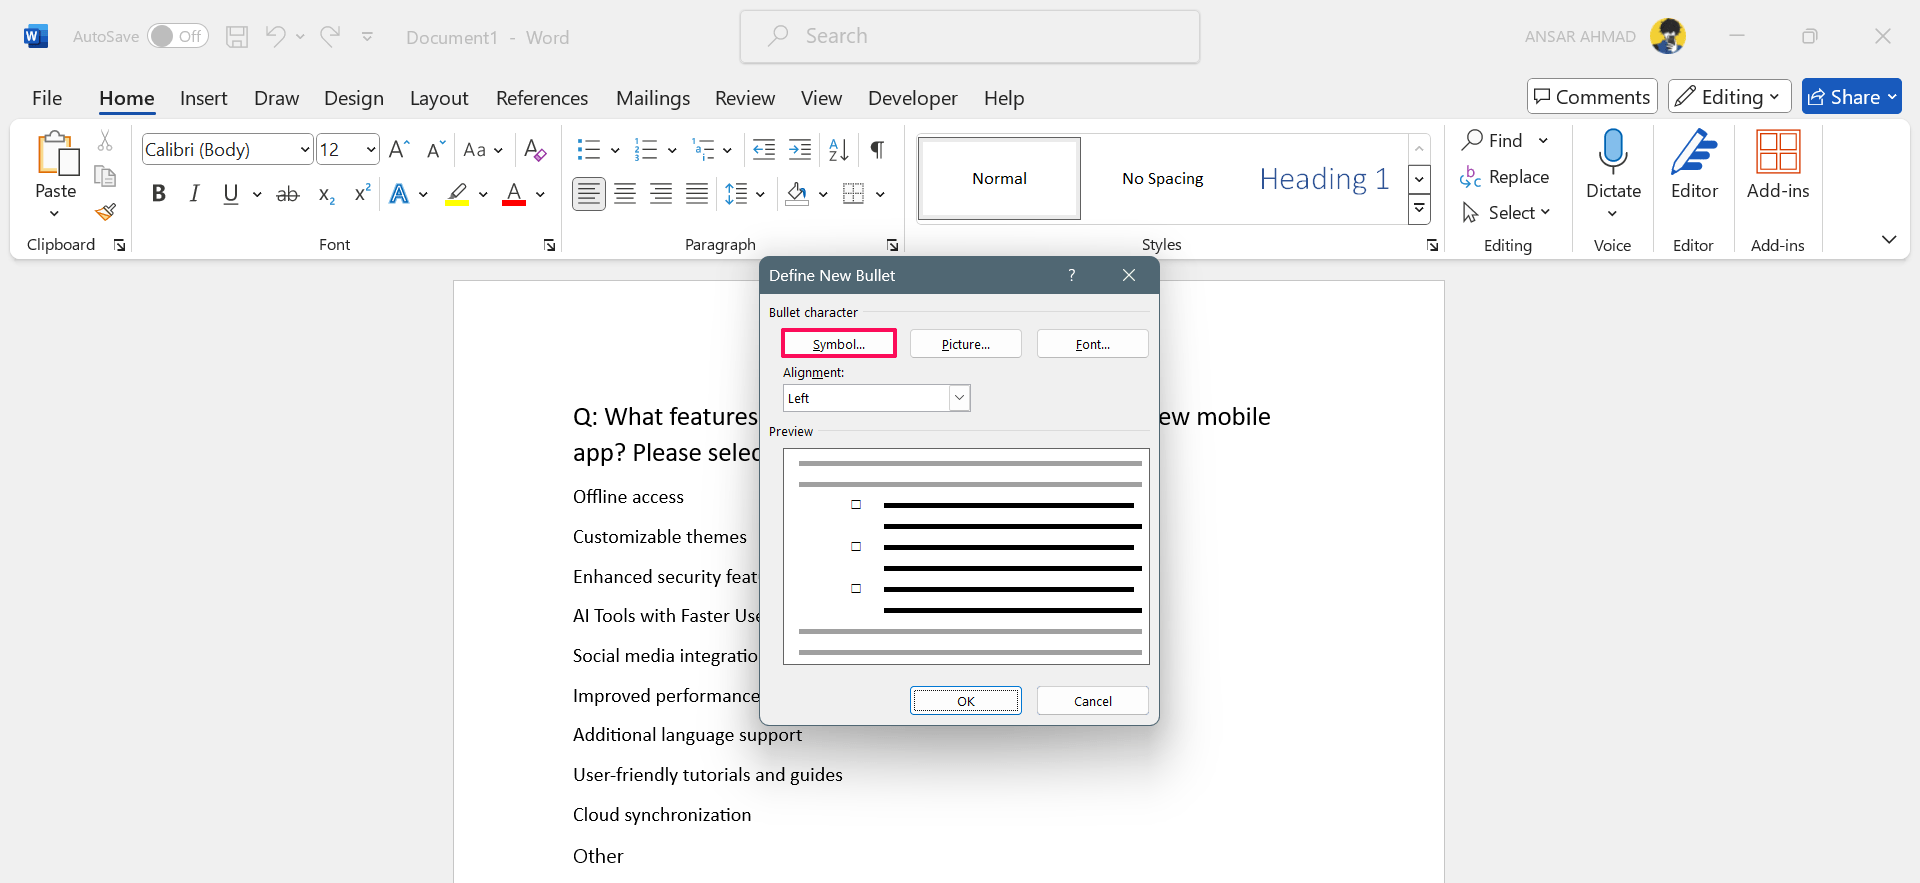Click the Sort icon
This screenshot has height=883, width=1920.
point(838,149)
